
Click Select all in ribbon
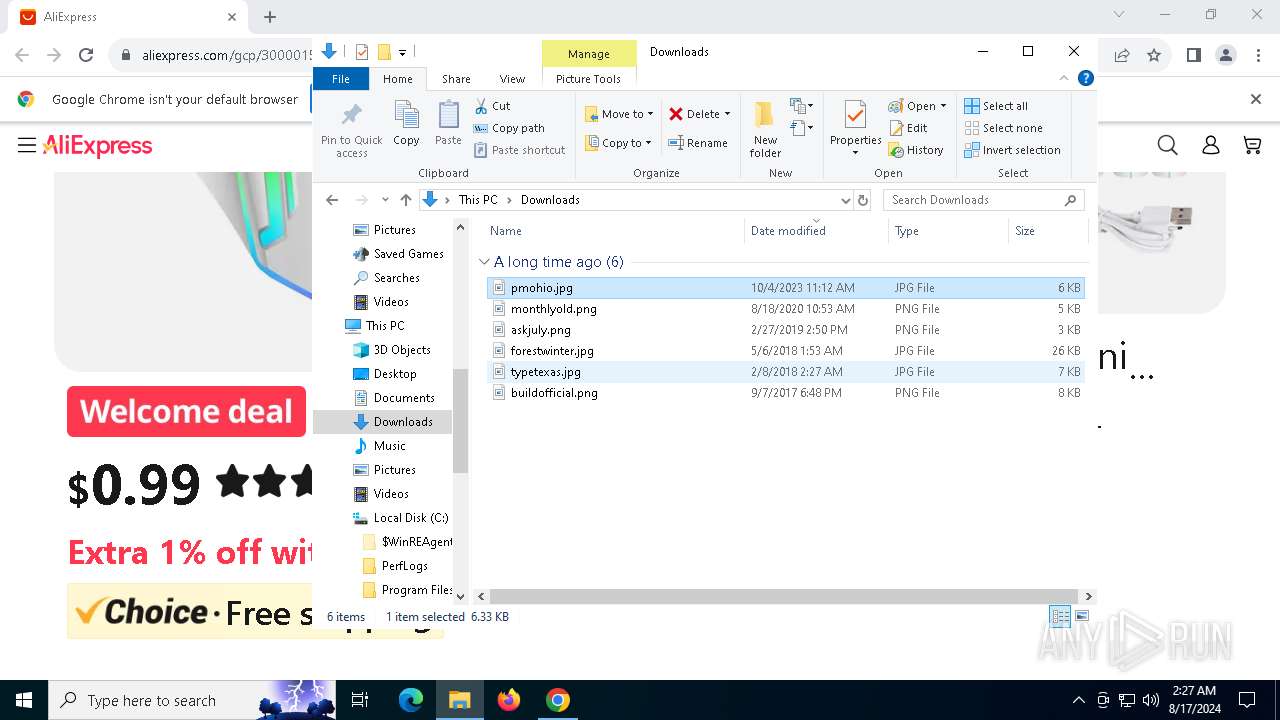coord(996,106)
